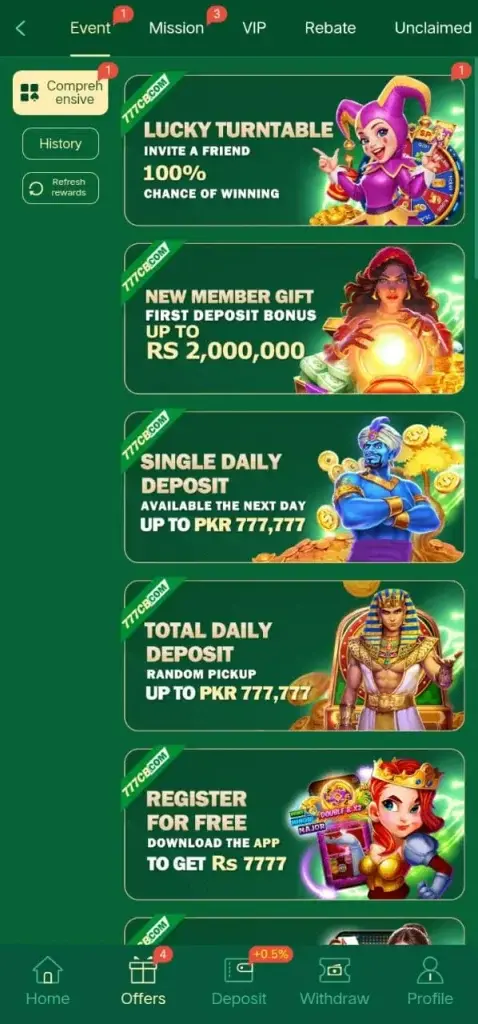
Task: Select the Unclaimed tab
Action: tap(433, 28)
